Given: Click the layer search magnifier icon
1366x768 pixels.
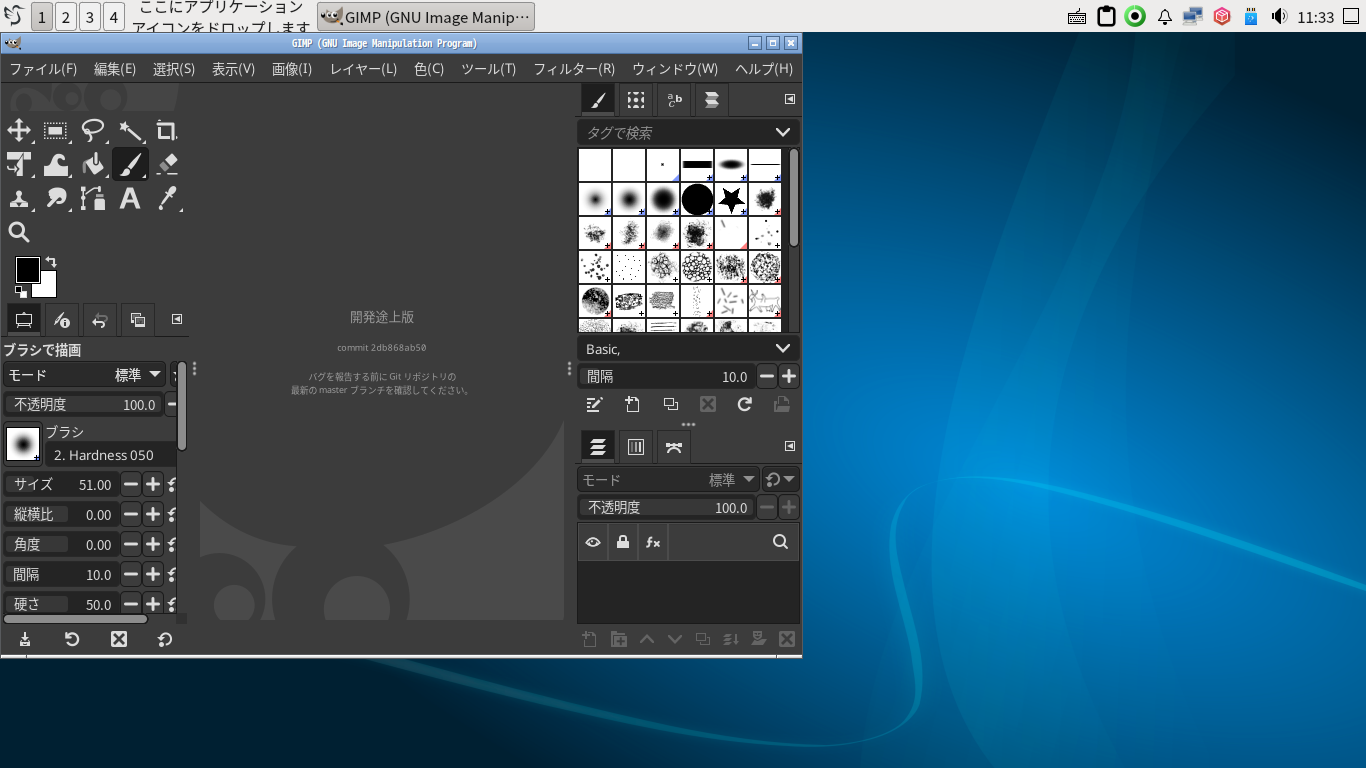Looking at the screenshot, I should pos(781,542).
